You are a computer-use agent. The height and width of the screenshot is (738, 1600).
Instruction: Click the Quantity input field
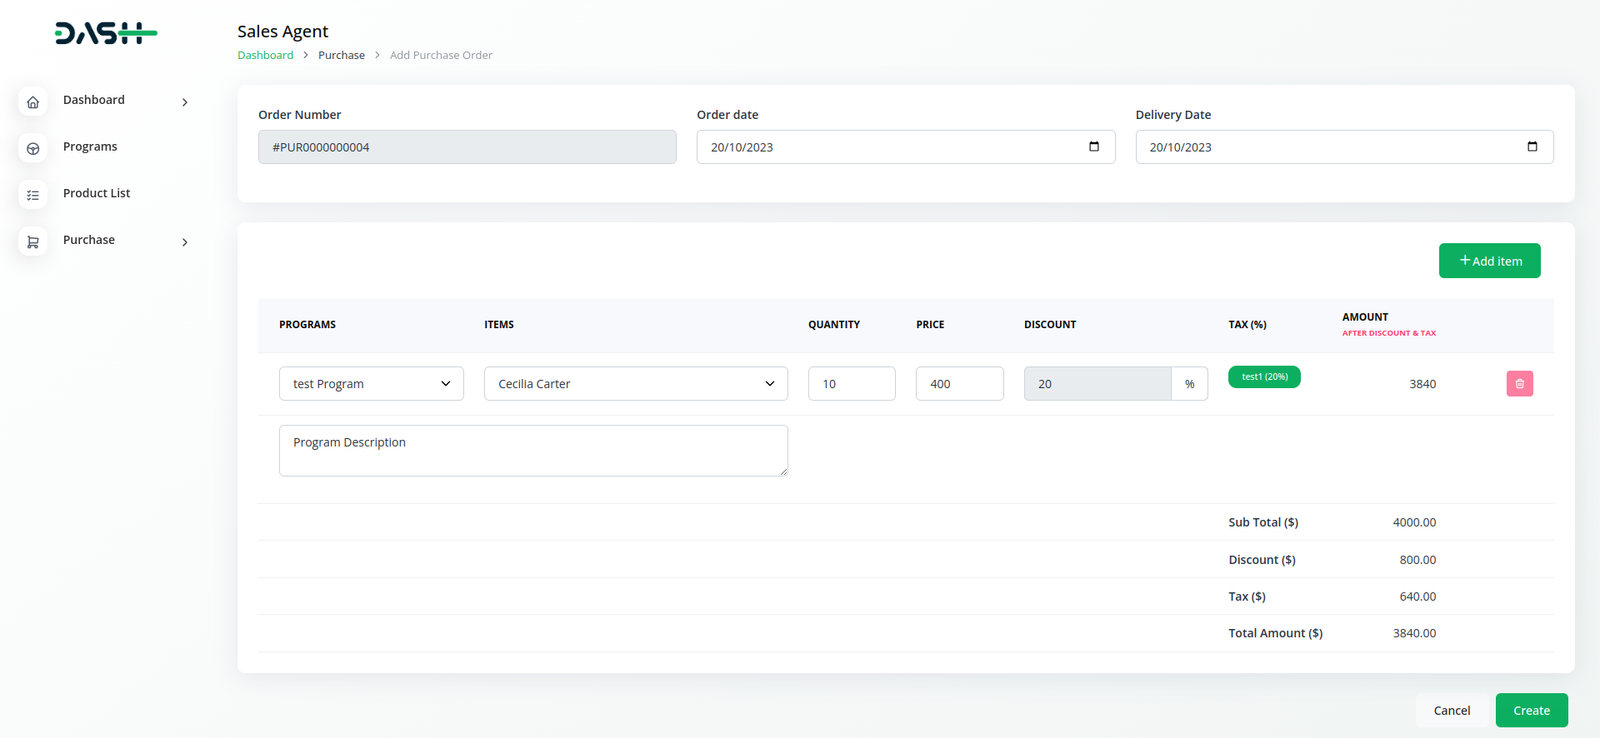coord(851,384)
